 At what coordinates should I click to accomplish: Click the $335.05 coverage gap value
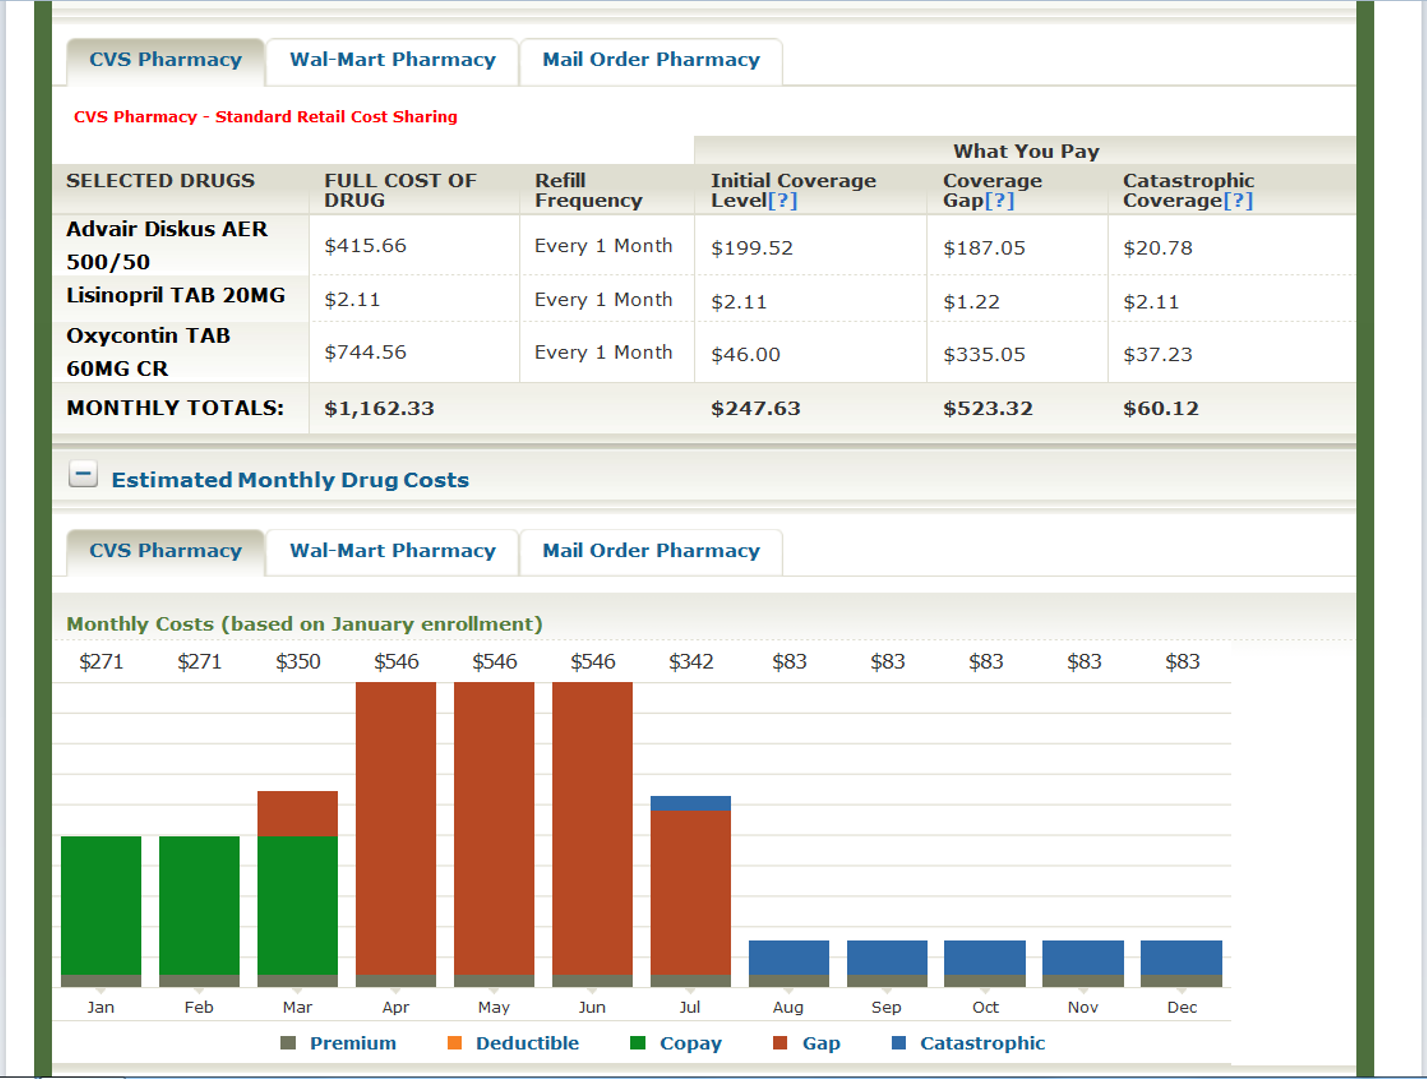tap(984, 354)
